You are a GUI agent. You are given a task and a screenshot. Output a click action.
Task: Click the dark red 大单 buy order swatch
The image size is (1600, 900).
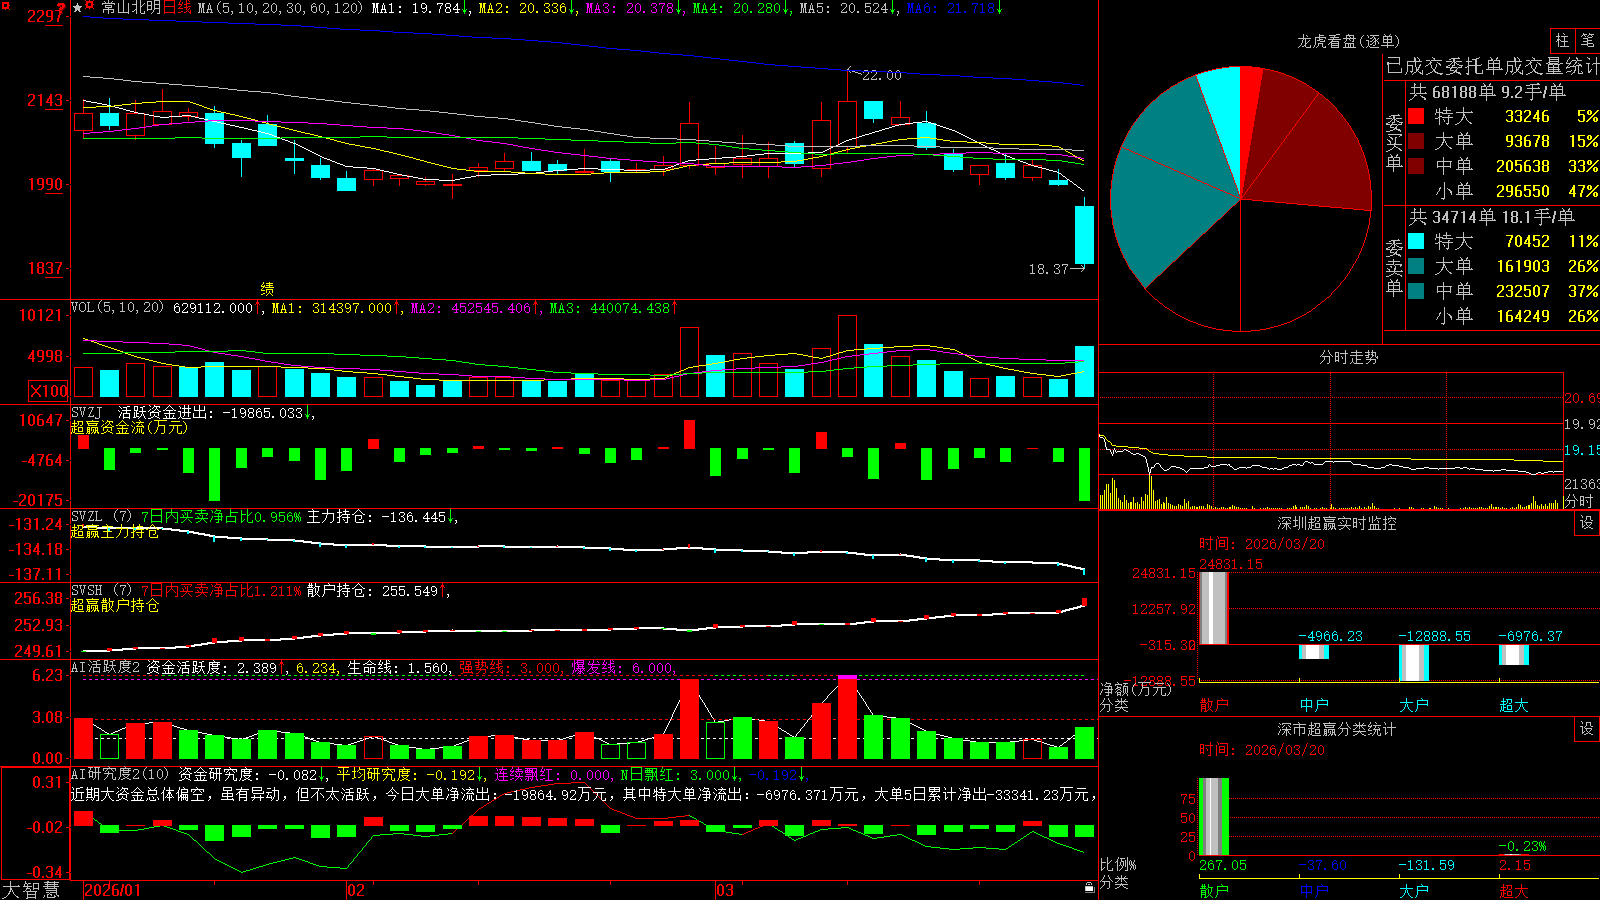point(1416,141)
